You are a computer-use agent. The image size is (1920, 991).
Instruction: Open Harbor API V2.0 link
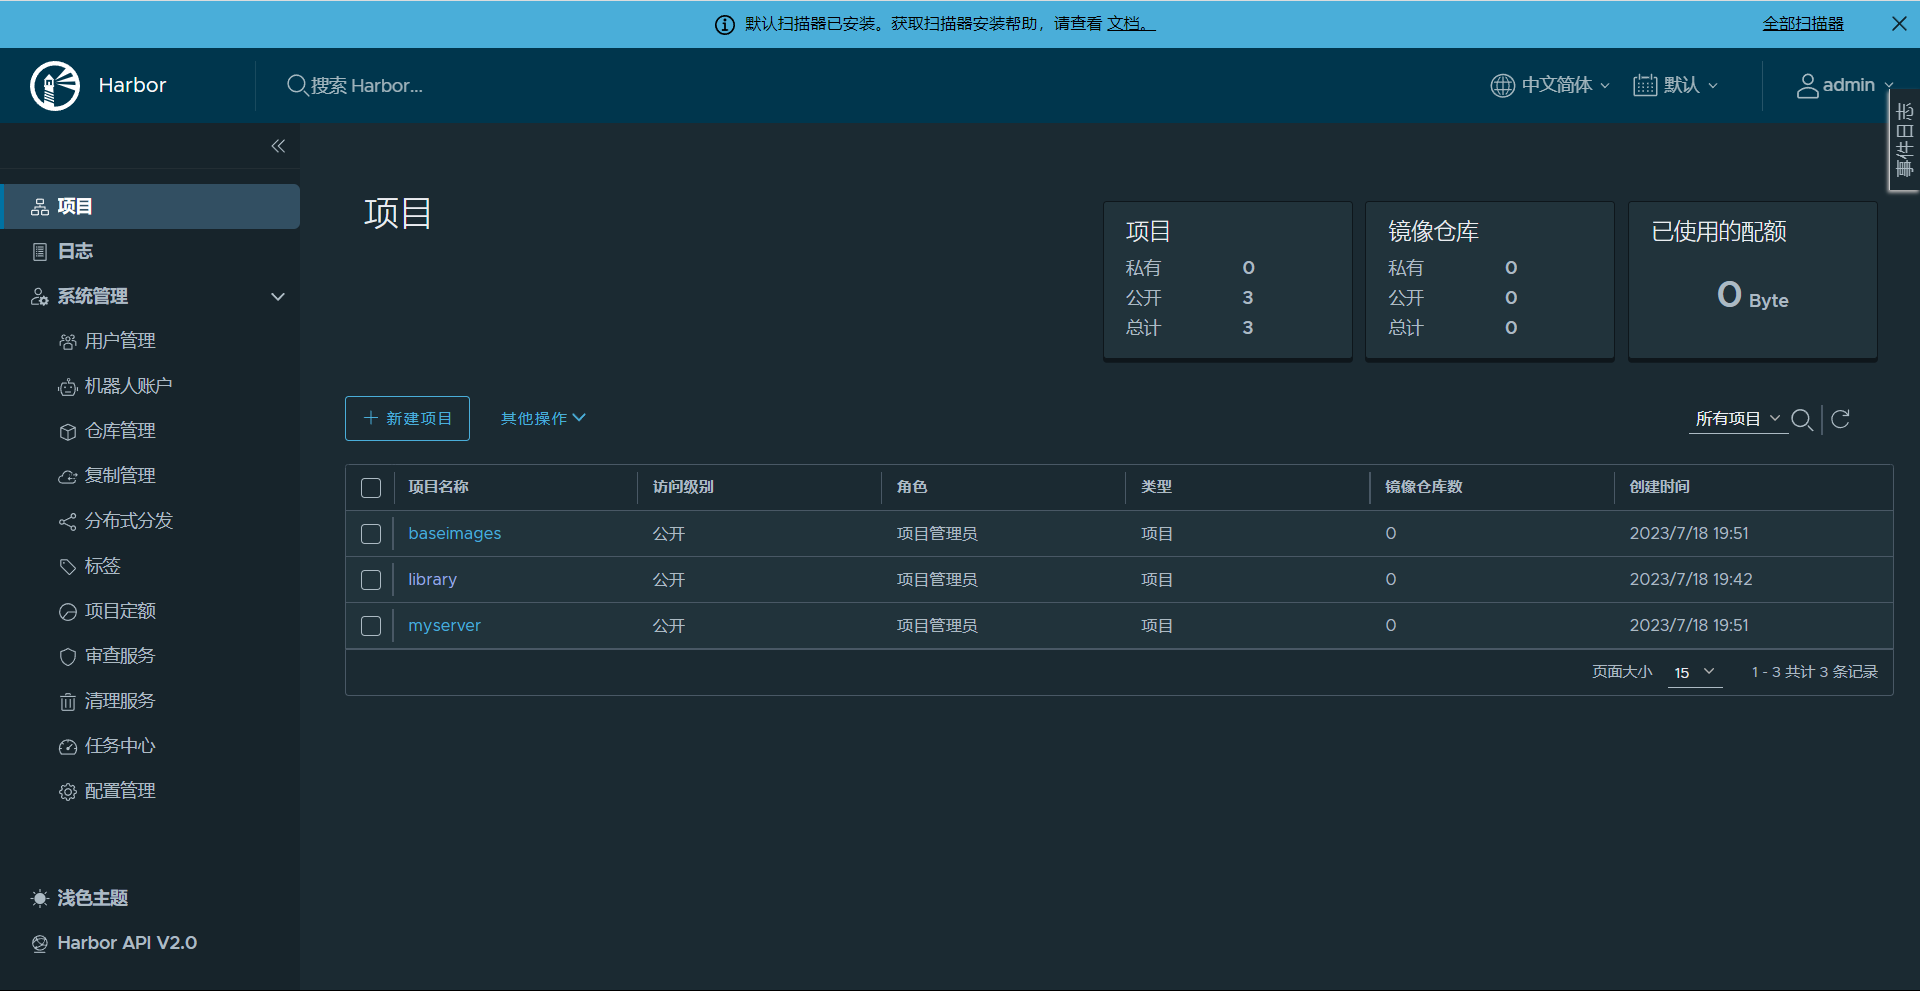point(127,944)
